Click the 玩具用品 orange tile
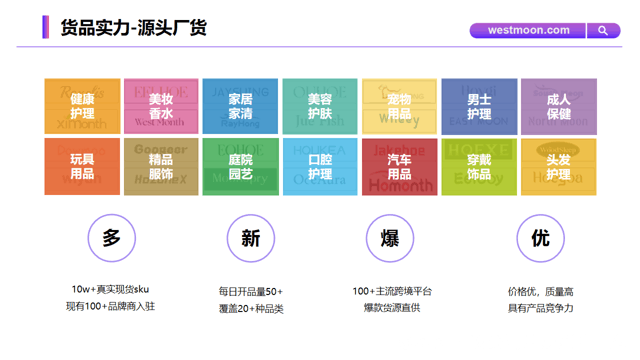Screen dimensions: 640x360 82,167
